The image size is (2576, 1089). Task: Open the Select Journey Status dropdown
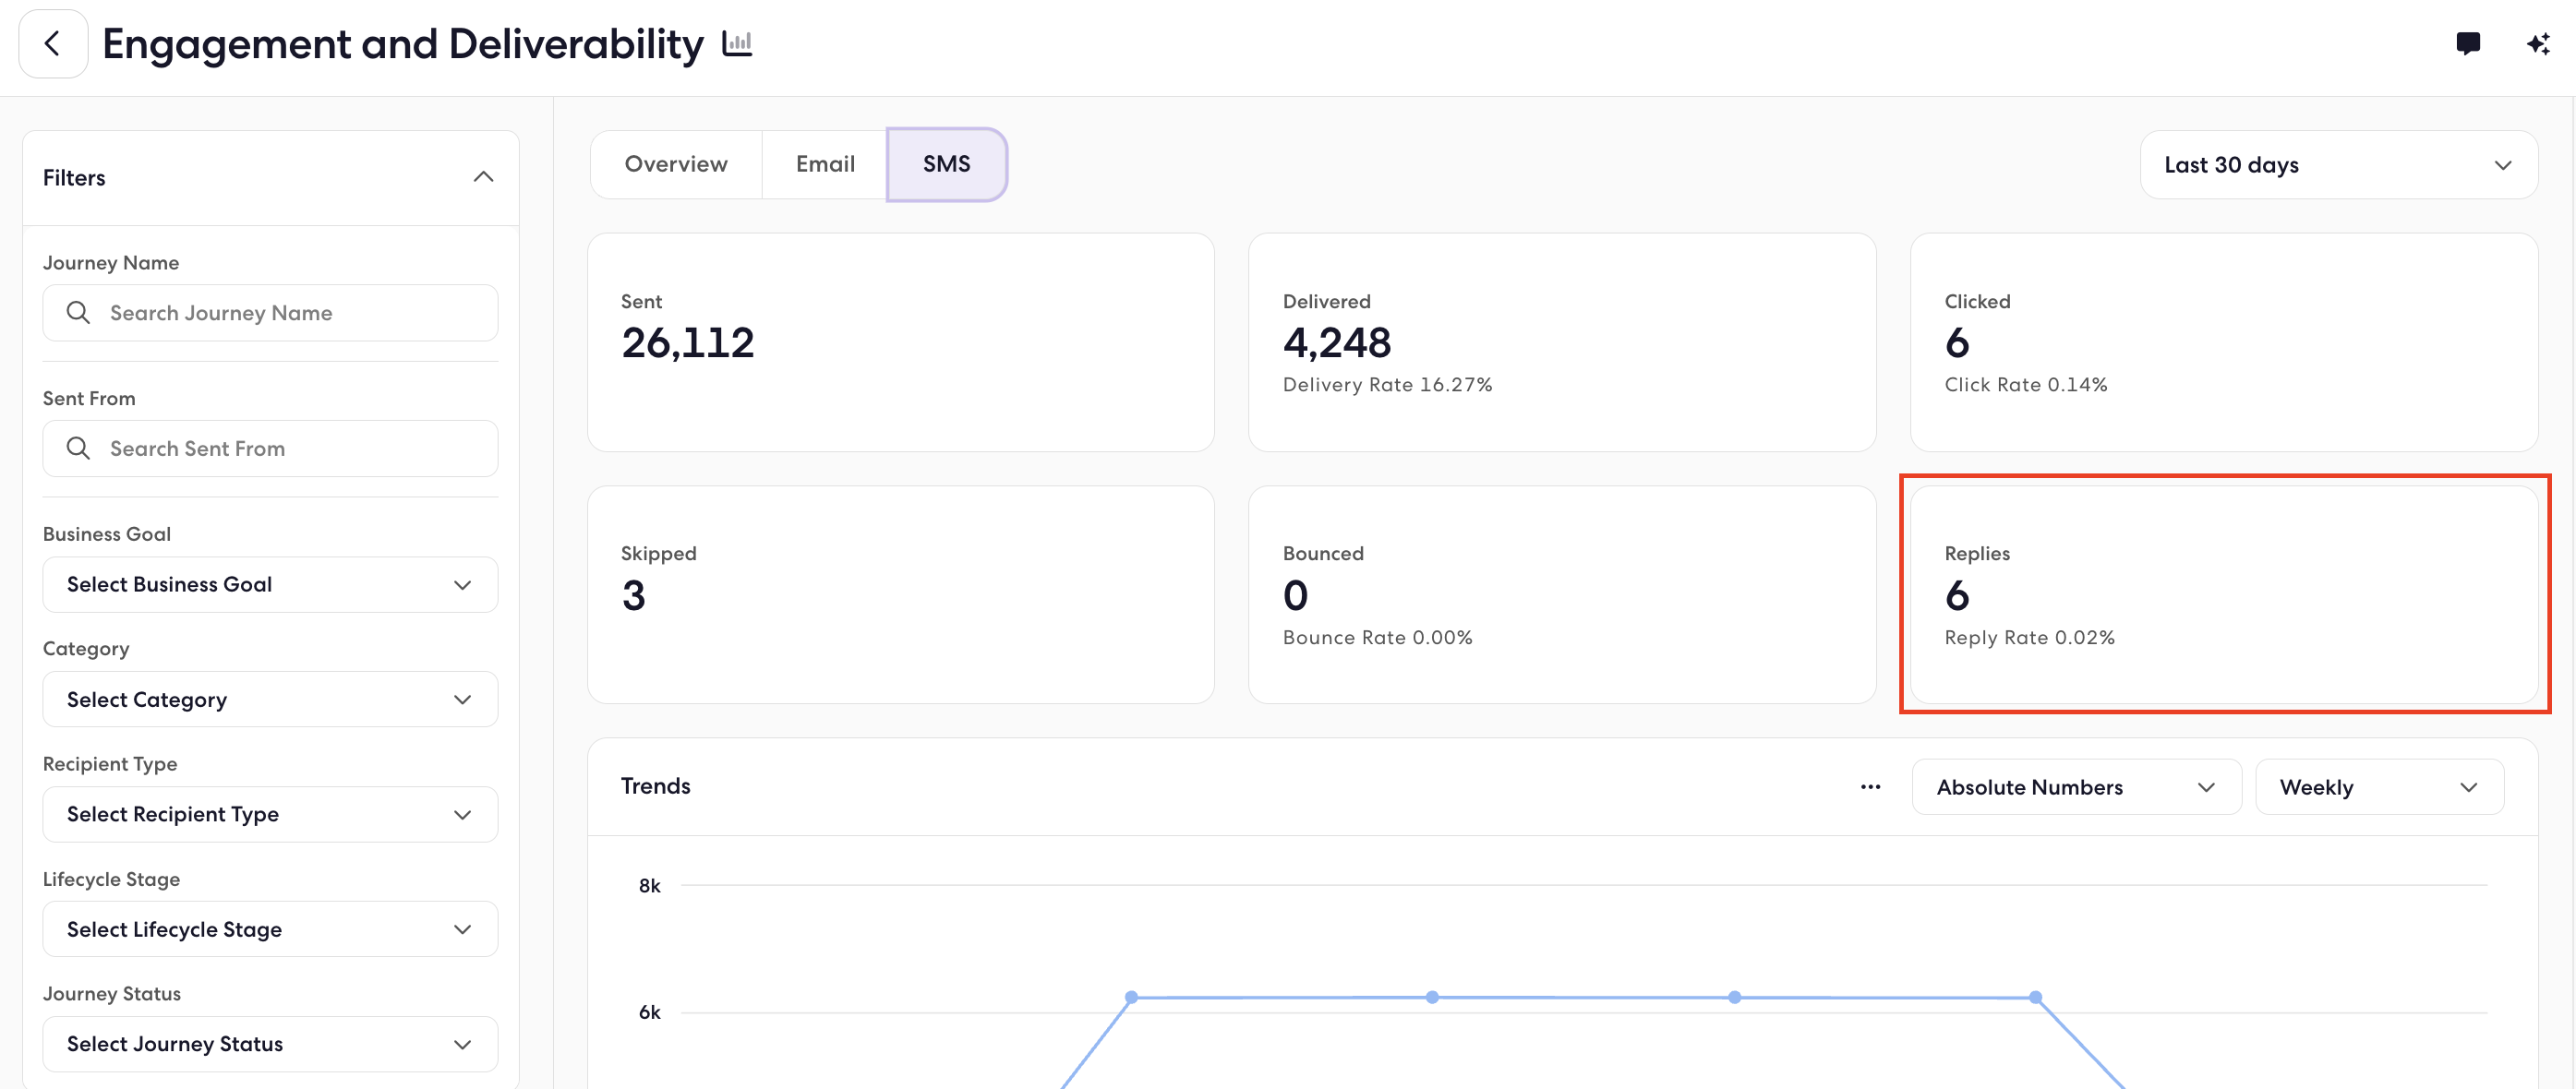click(270, 1044)
